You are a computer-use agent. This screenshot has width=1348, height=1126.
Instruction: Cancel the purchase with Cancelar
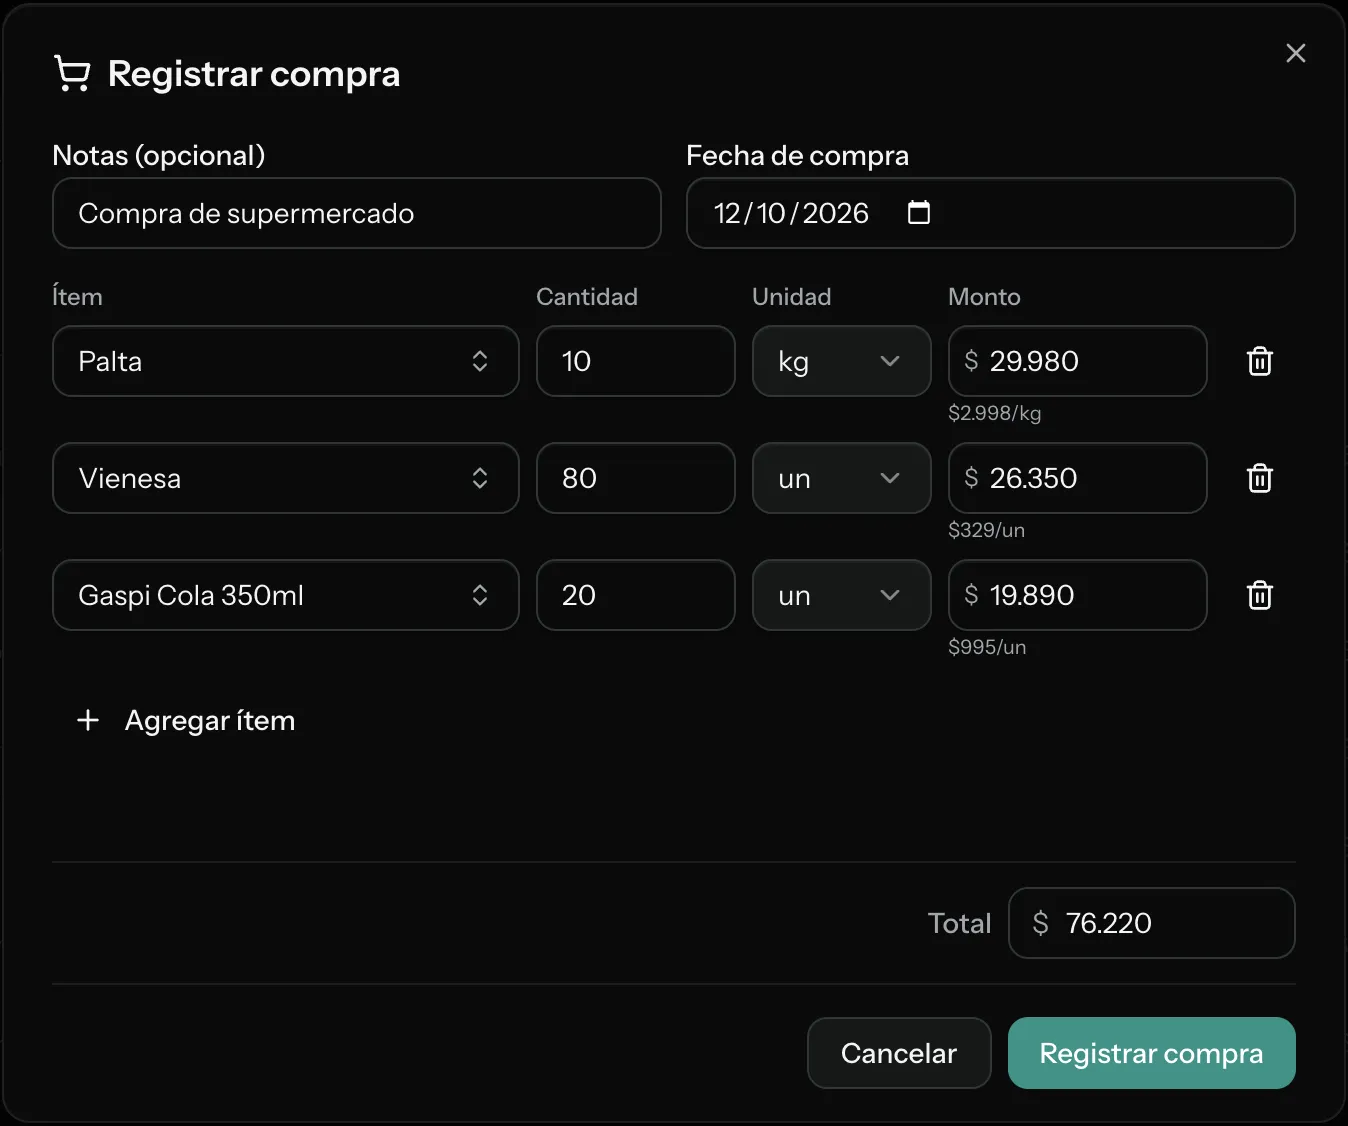click(x=899, y=1053)
